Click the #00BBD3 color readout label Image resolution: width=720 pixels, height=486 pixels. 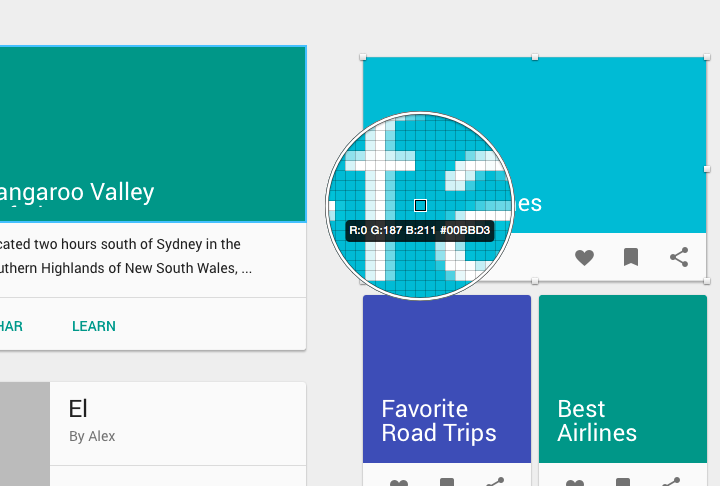point(465,230)
